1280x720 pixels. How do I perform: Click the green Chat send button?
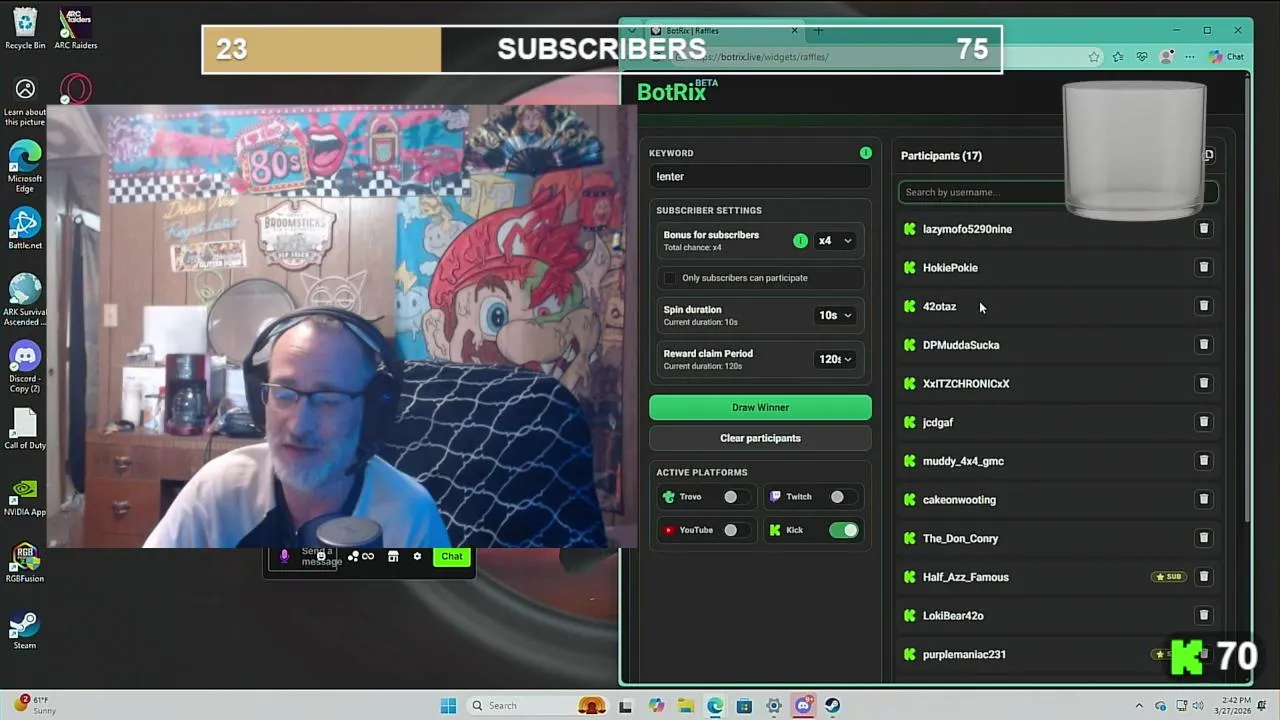(452, 557)
